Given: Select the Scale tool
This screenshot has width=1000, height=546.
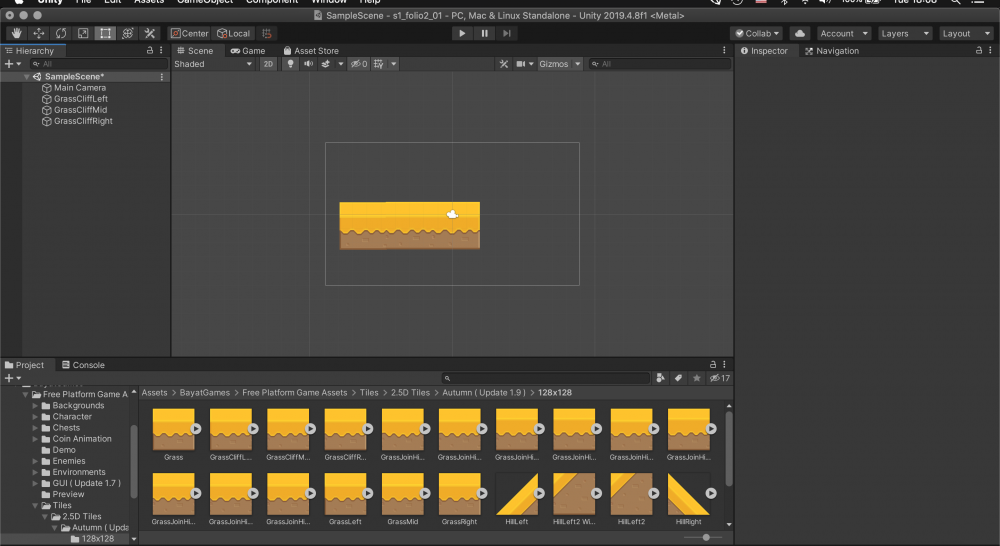Looking at the screenshot, I should click(83, 33).
